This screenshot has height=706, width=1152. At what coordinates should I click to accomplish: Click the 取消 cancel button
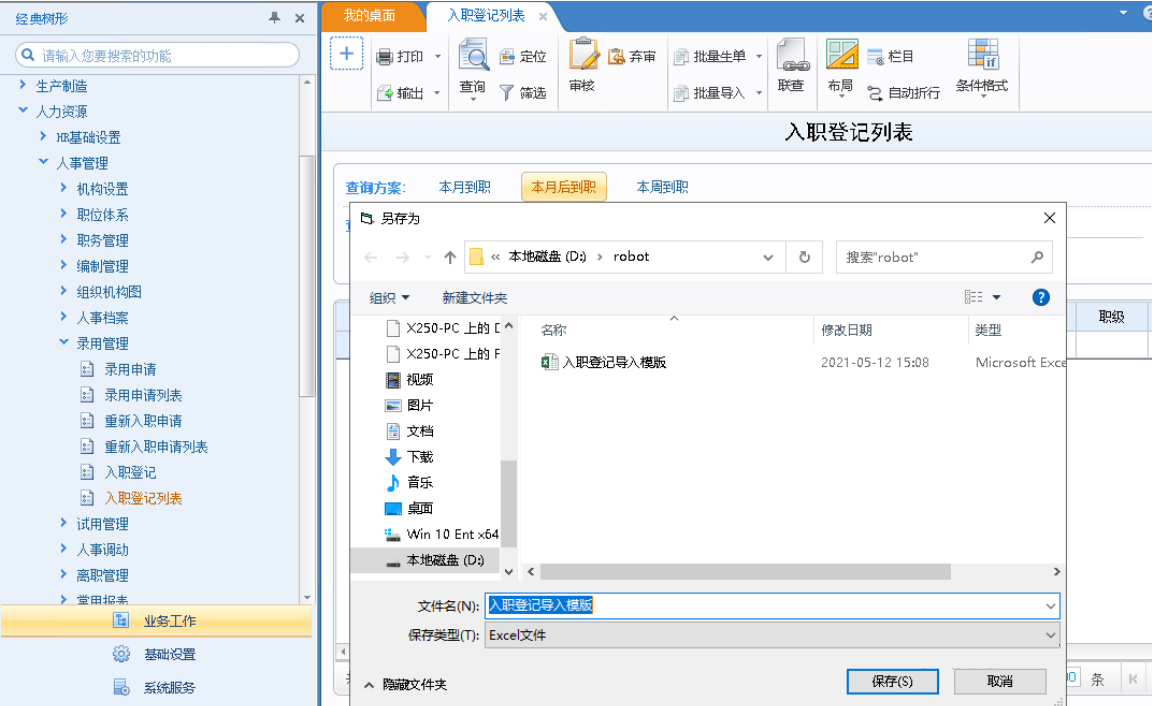[1000, 681]
